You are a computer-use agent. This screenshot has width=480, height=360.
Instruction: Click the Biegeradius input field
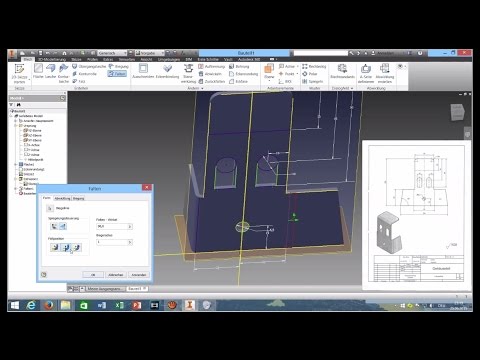click(112, 242)
